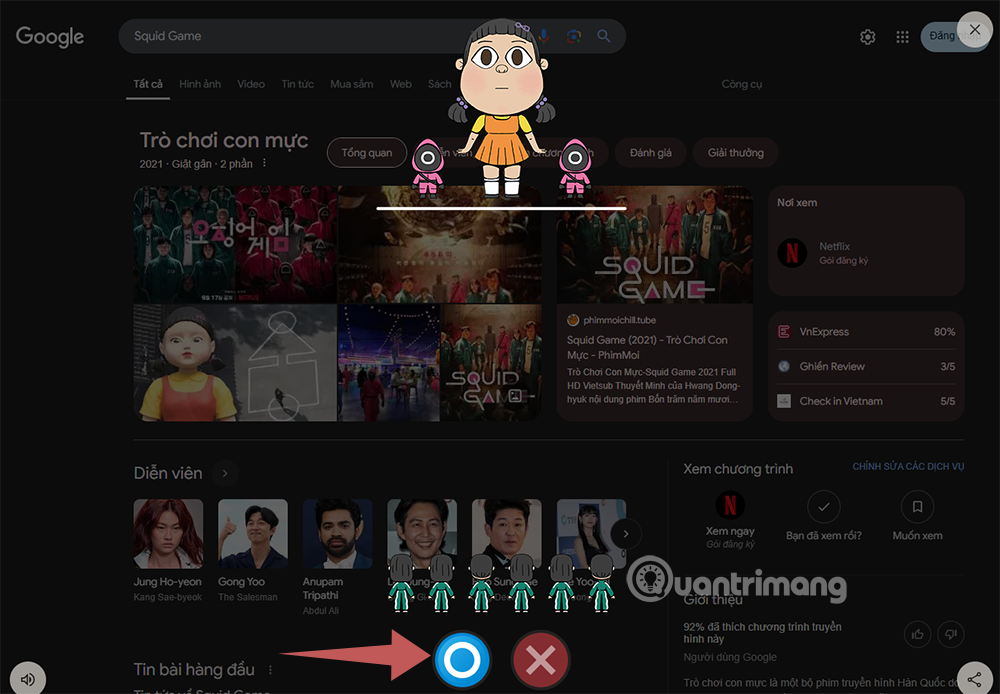Click the Google Lens image search icon
This screenshot has height=694, width=1000.
[x=573, y=36]
